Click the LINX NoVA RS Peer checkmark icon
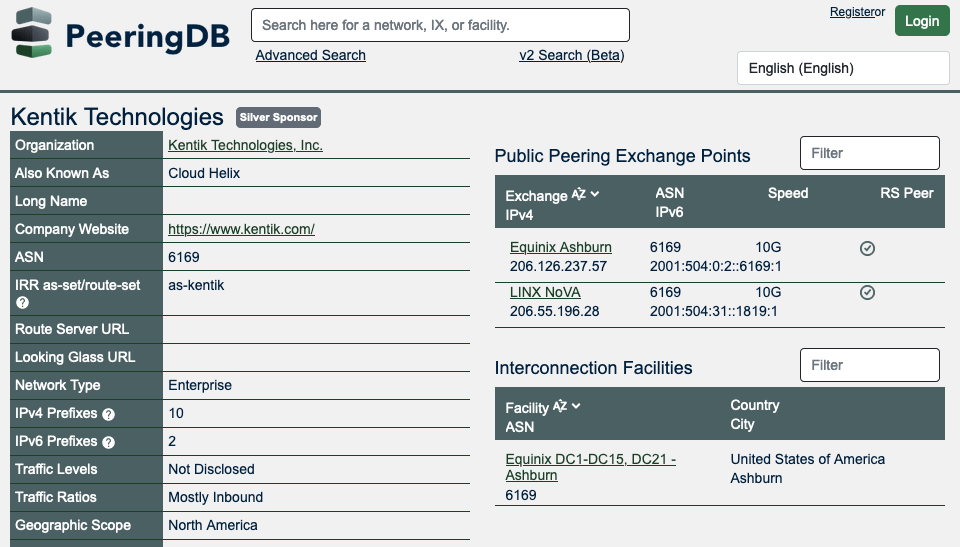 [x=867, y=292]
